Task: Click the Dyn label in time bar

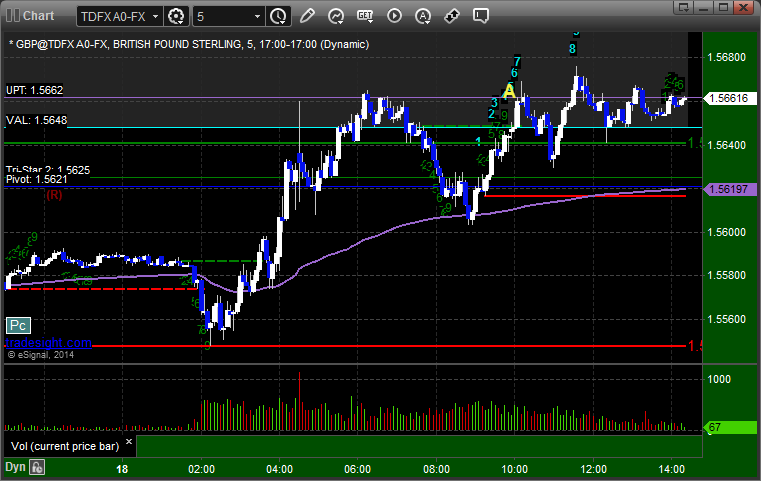Action: coord(15,467)
